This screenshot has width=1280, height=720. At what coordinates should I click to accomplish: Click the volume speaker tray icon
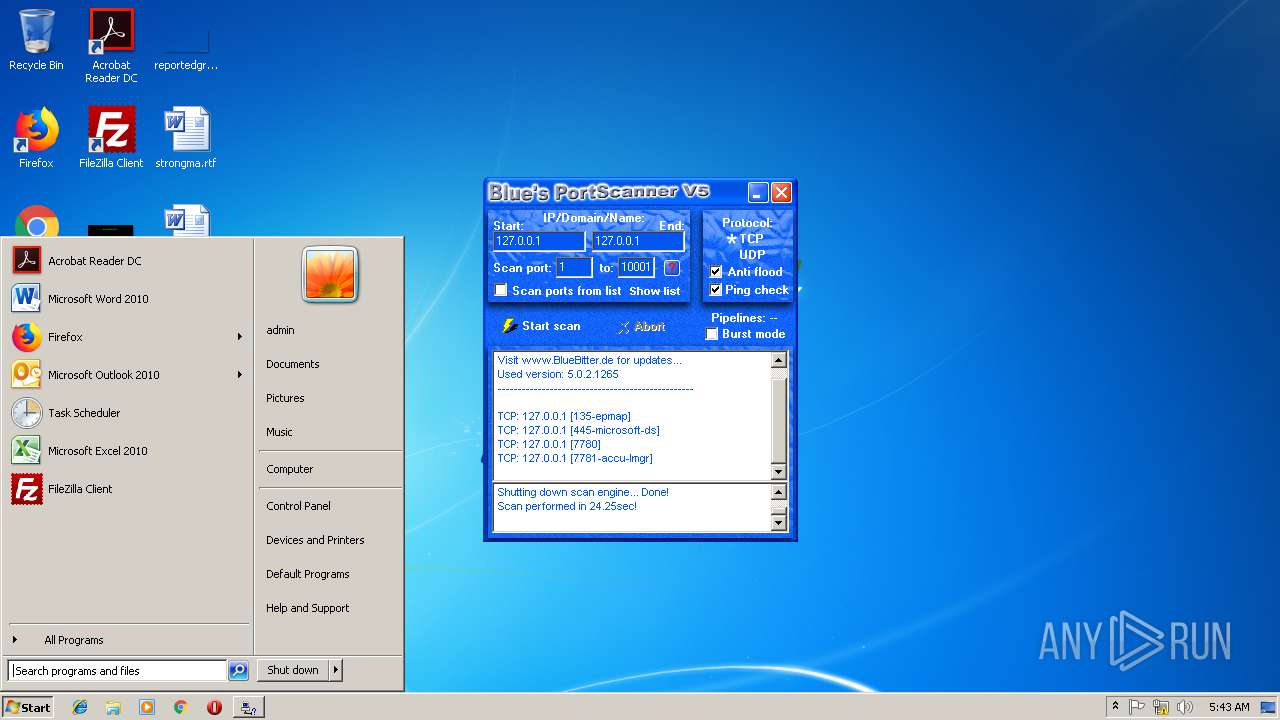[x=1185, y=707]
